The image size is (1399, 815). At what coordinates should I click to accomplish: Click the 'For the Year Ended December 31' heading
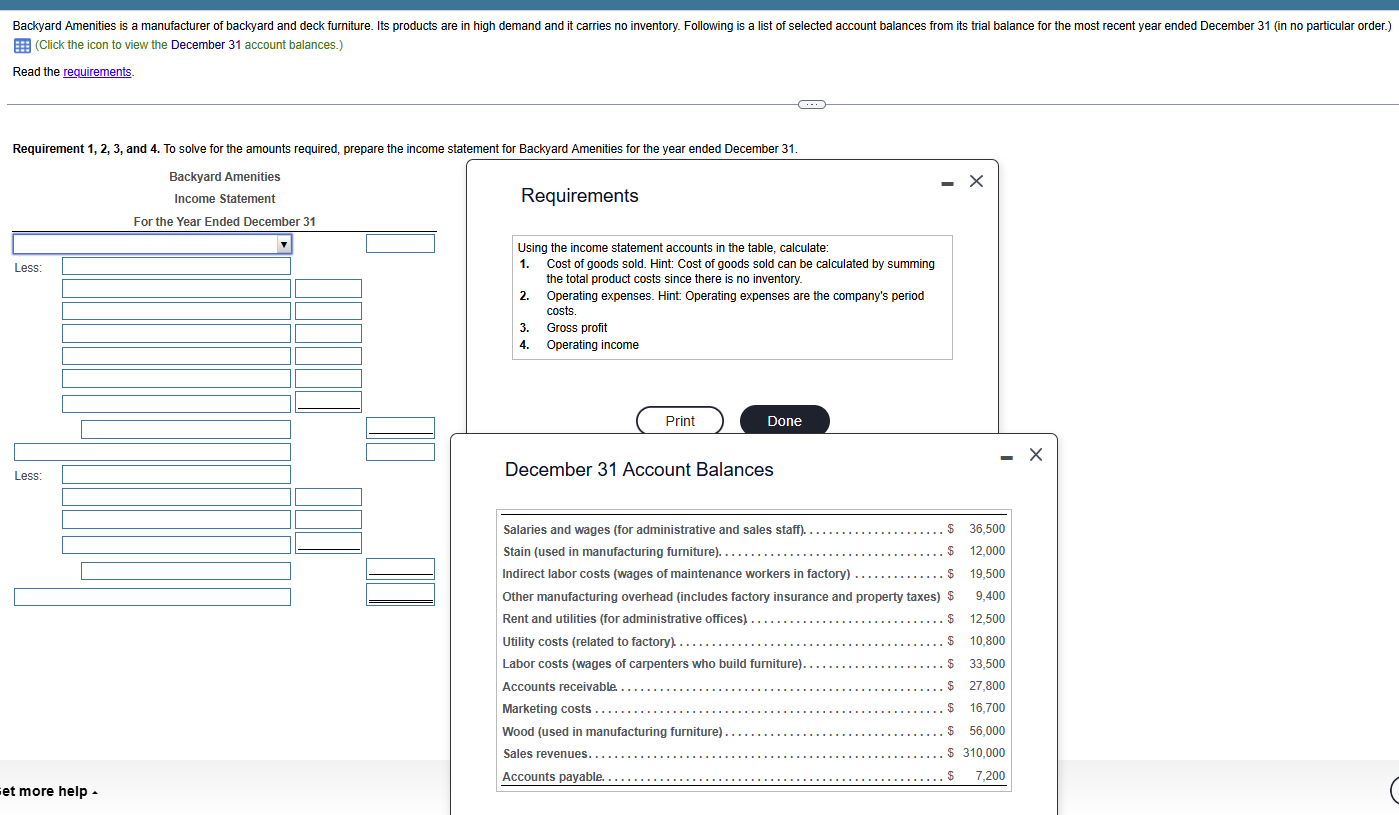click(225, 221)
